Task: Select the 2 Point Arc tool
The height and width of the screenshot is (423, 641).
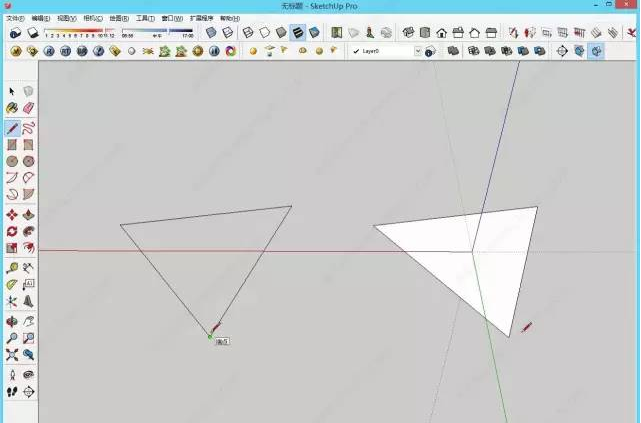Action: [x=28, y=178]
